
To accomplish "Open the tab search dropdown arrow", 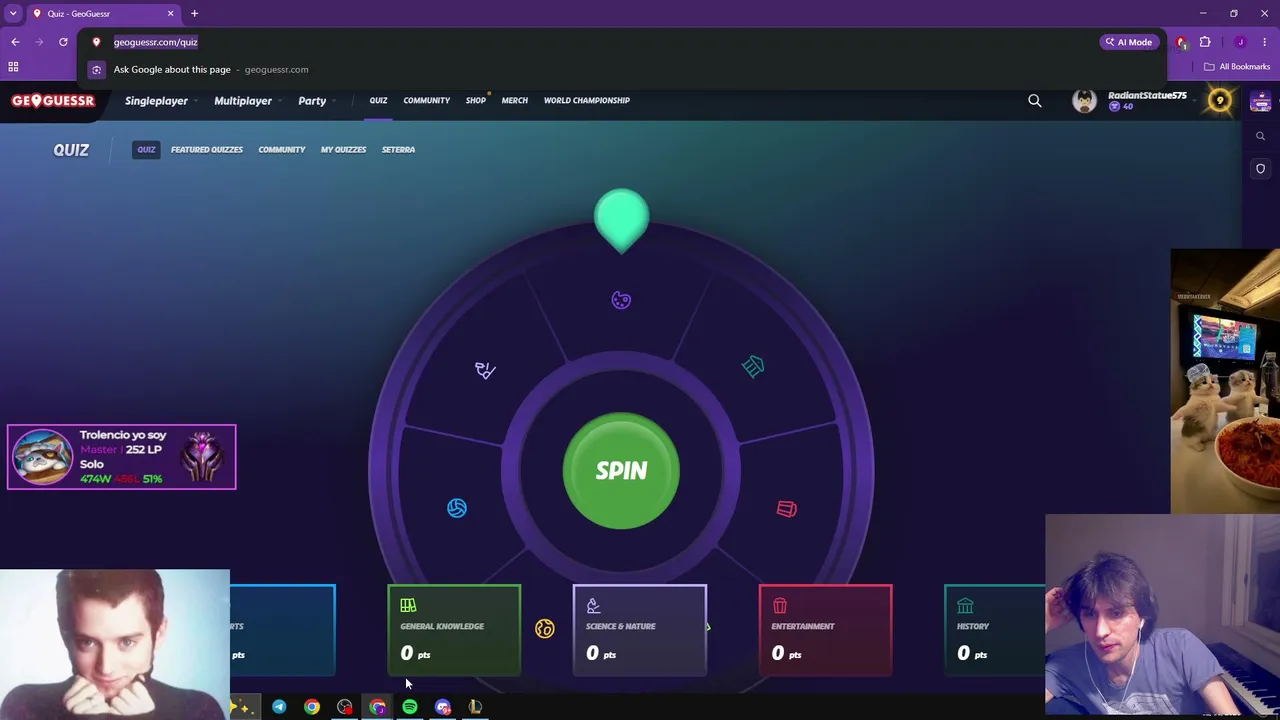I will tap(13, 14).
